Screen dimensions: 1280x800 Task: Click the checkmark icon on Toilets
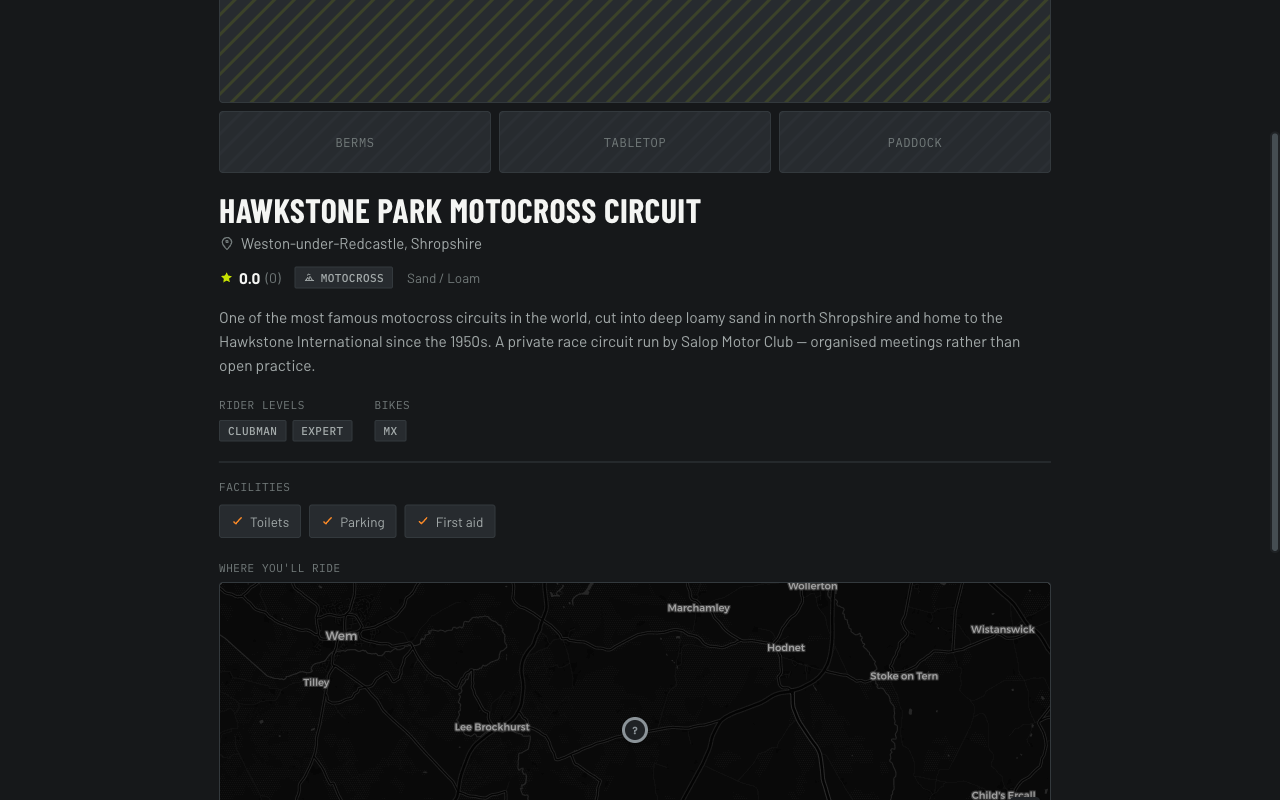(237, 521)
